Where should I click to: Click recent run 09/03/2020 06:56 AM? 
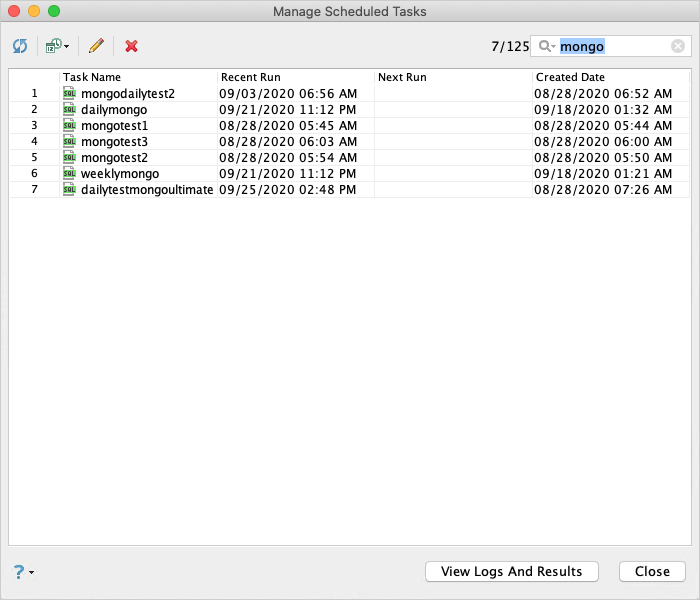(288, 94)
